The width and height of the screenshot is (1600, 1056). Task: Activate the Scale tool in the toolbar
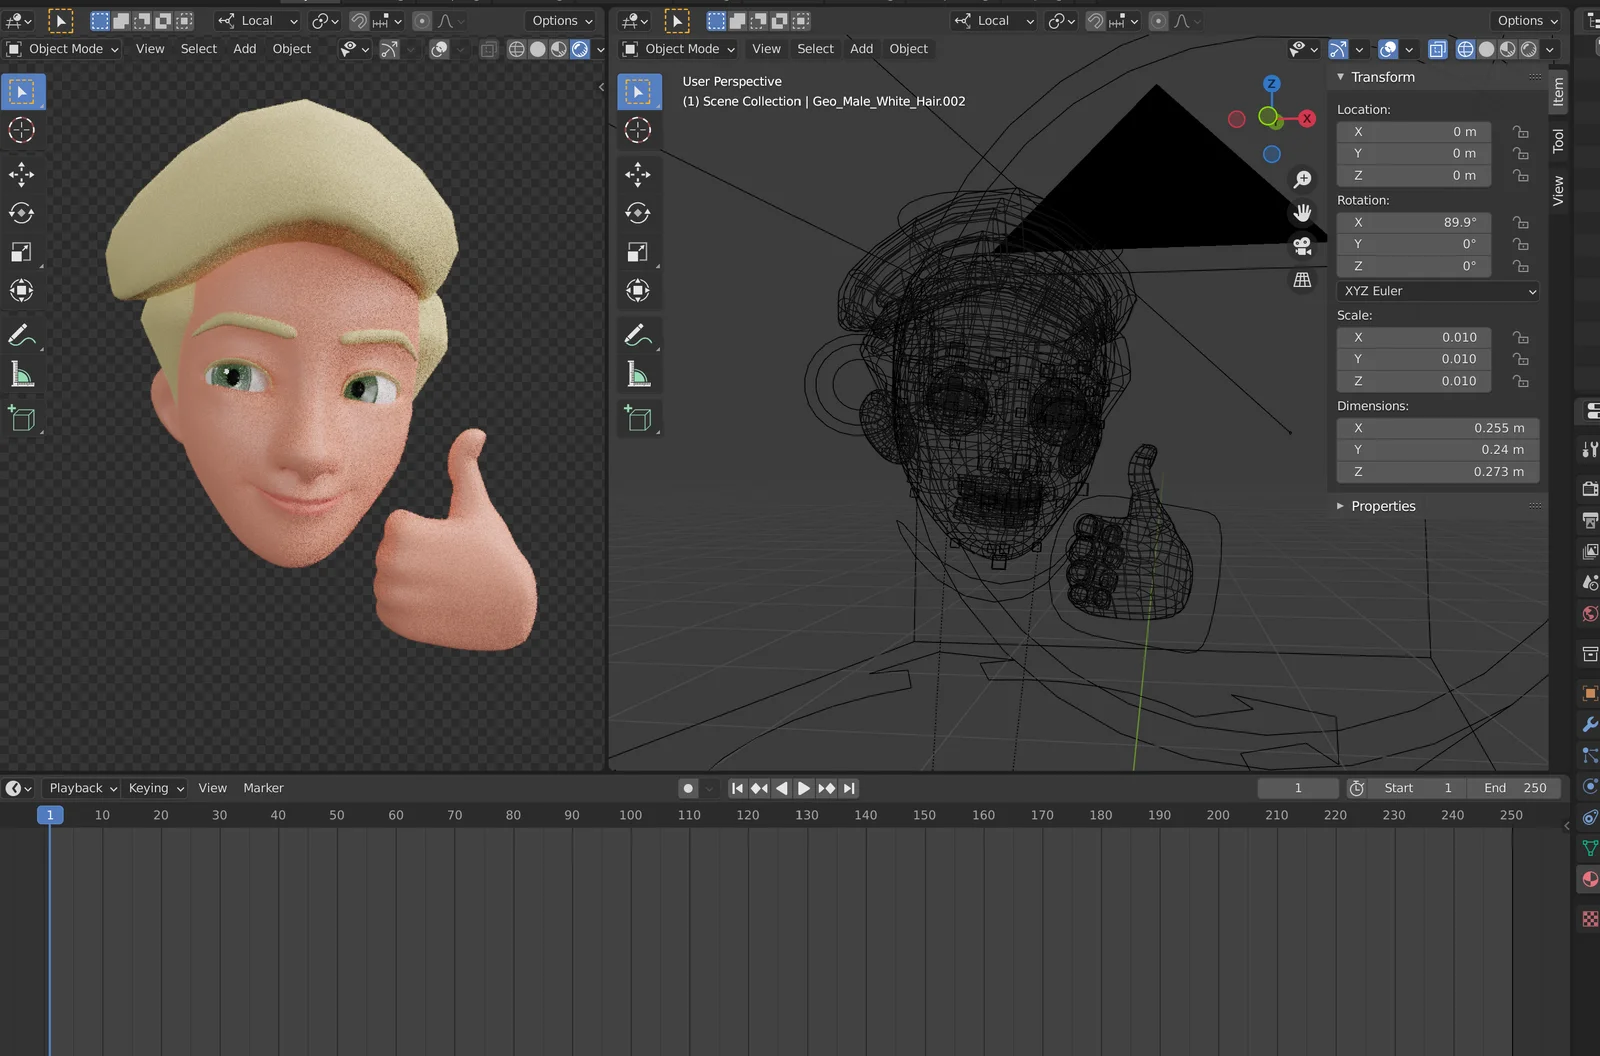(22, 252)
